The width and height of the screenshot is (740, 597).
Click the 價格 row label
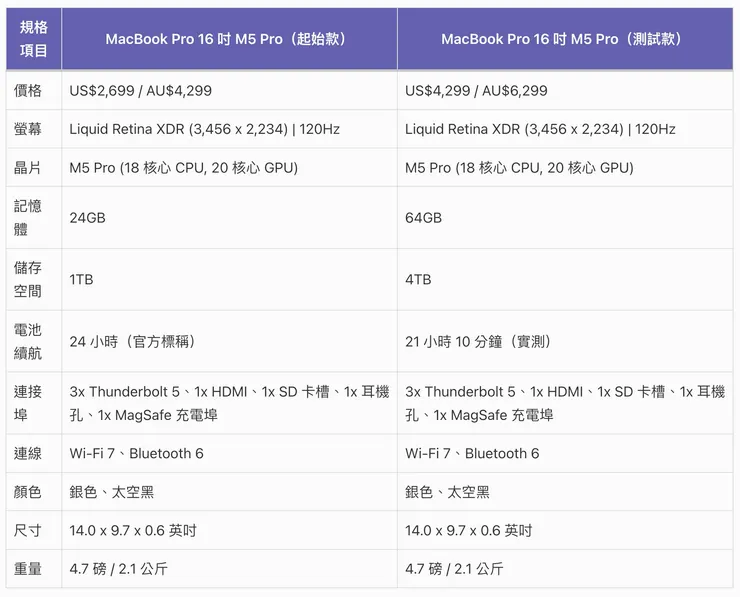click(x=29, y=91)
